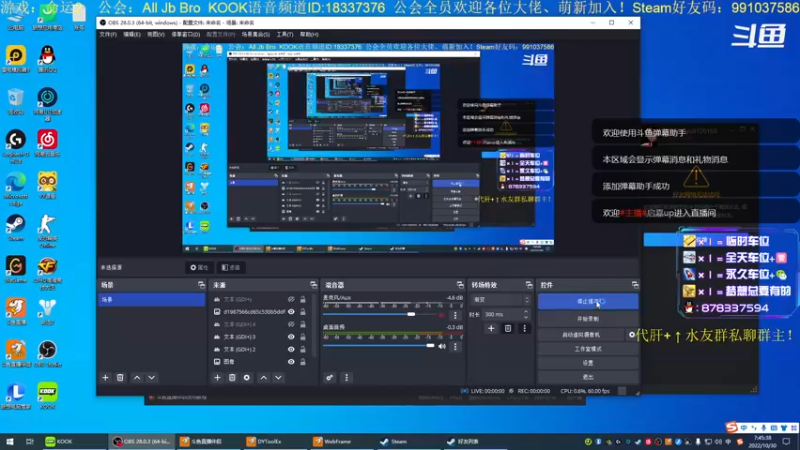Remove transition with trash icon in 转场特效 panel
Image resolution: width=800 pixels, height=450 pixels.
coord(508,329)
